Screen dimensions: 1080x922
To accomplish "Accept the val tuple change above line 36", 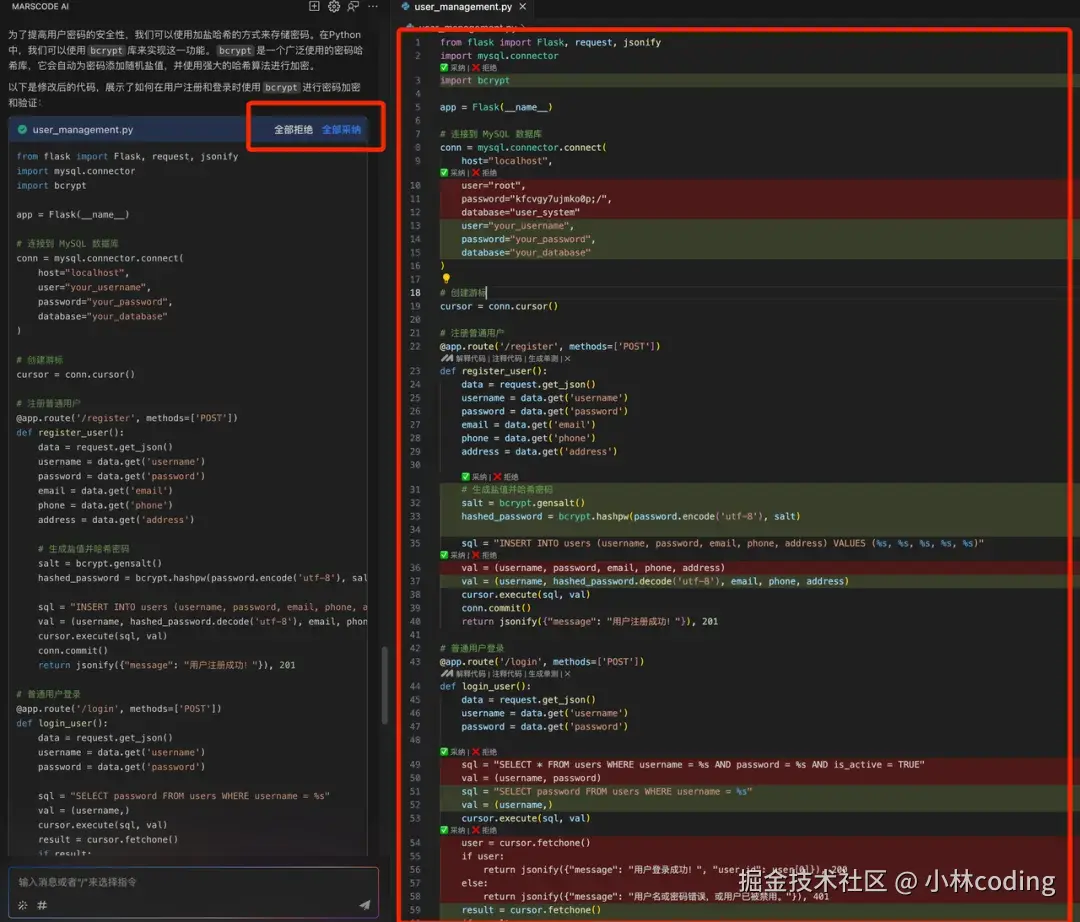I will click(453, 555).
